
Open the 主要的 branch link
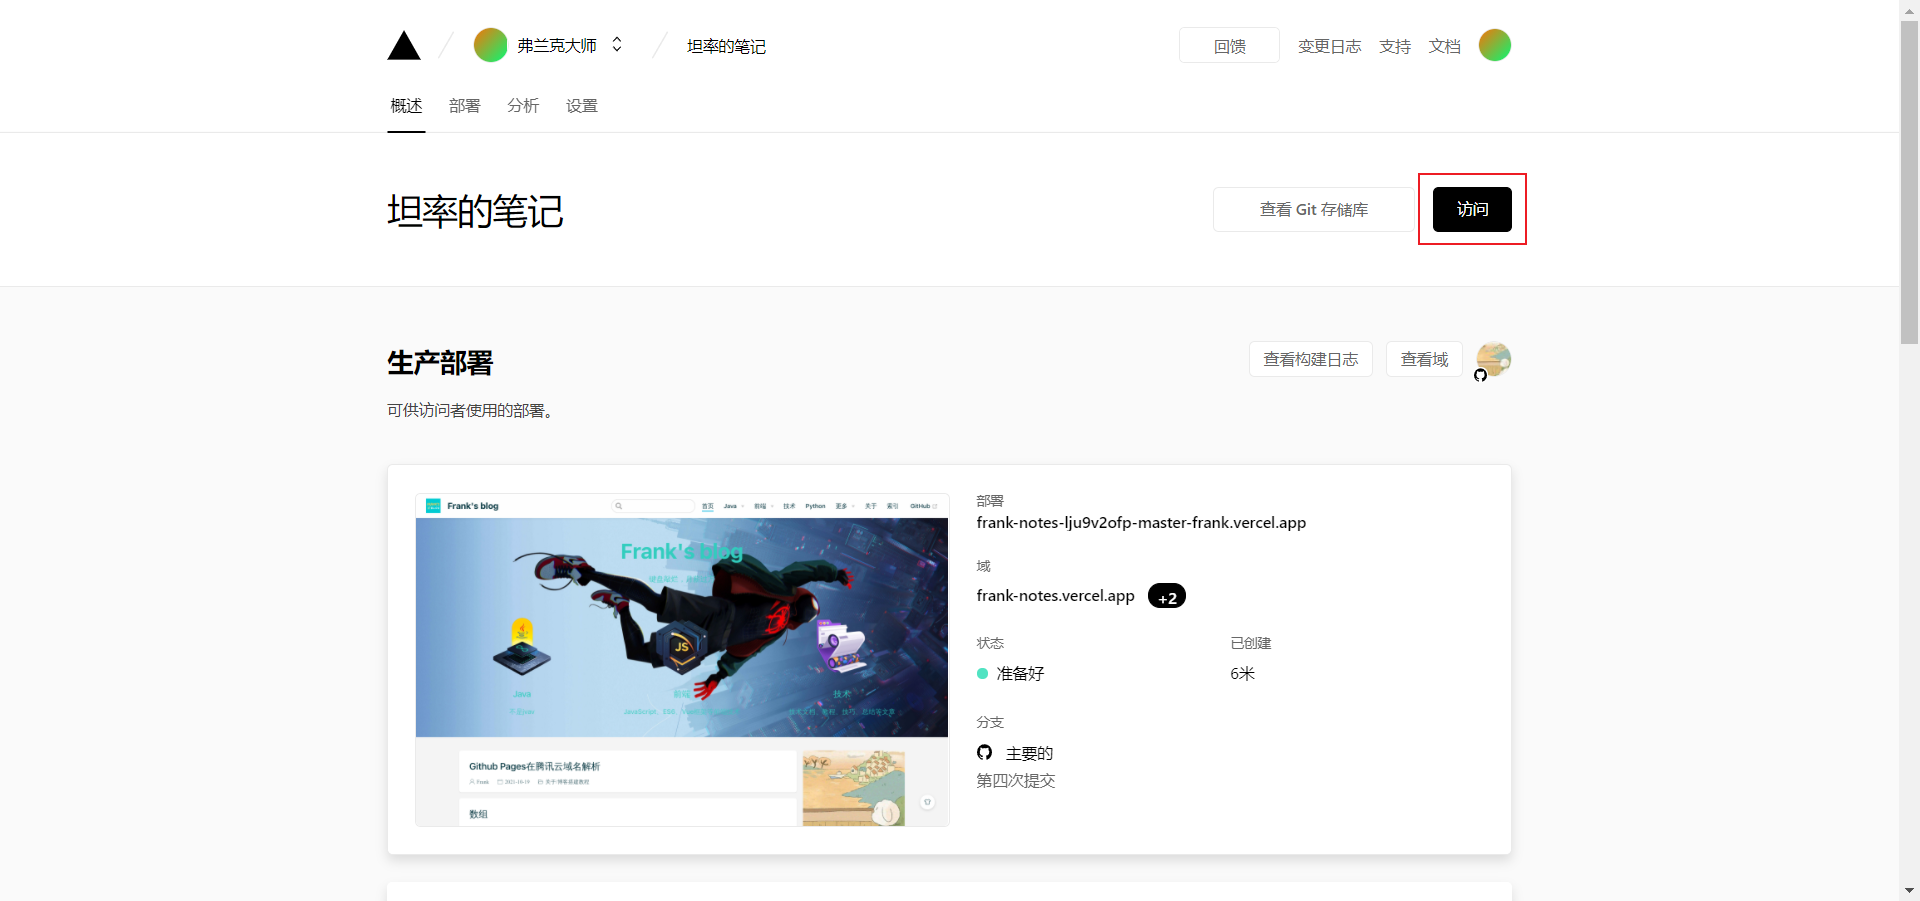tap(1029, 754)
